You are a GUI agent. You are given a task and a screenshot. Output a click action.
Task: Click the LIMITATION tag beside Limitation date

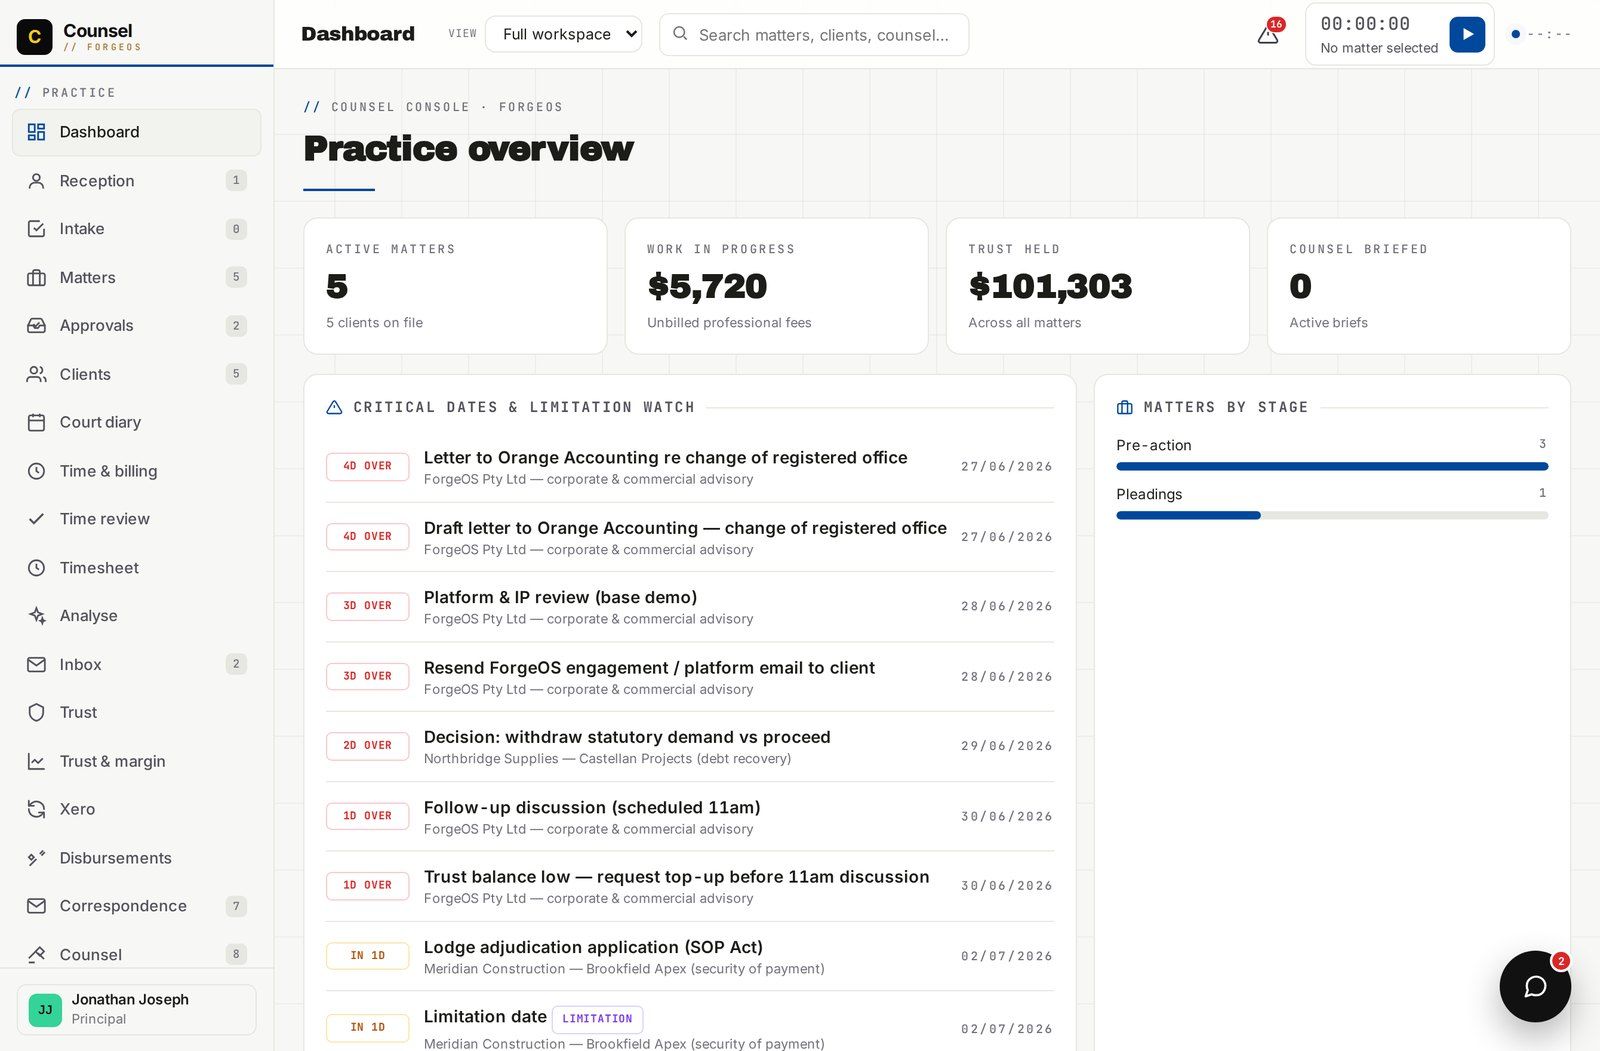click(x=597, y=1019)
